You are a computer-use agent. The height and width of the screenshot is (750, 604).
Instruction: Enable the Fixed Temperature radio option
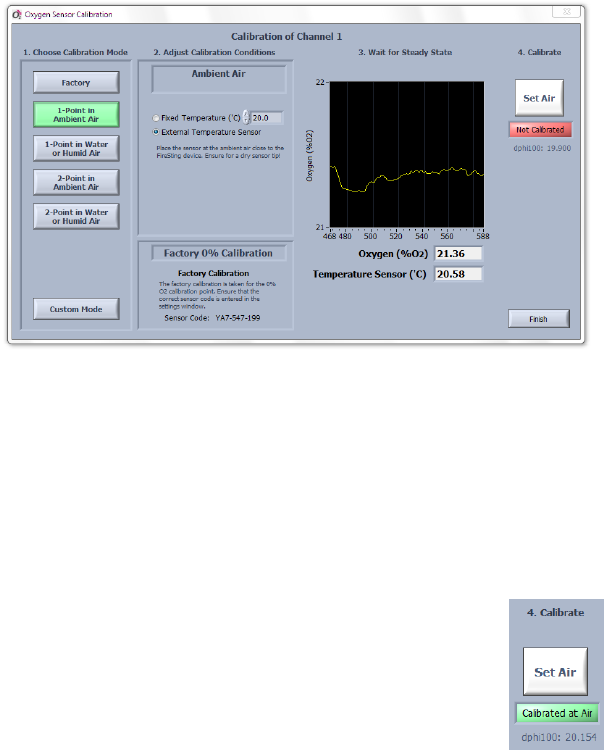coord(155,118)
